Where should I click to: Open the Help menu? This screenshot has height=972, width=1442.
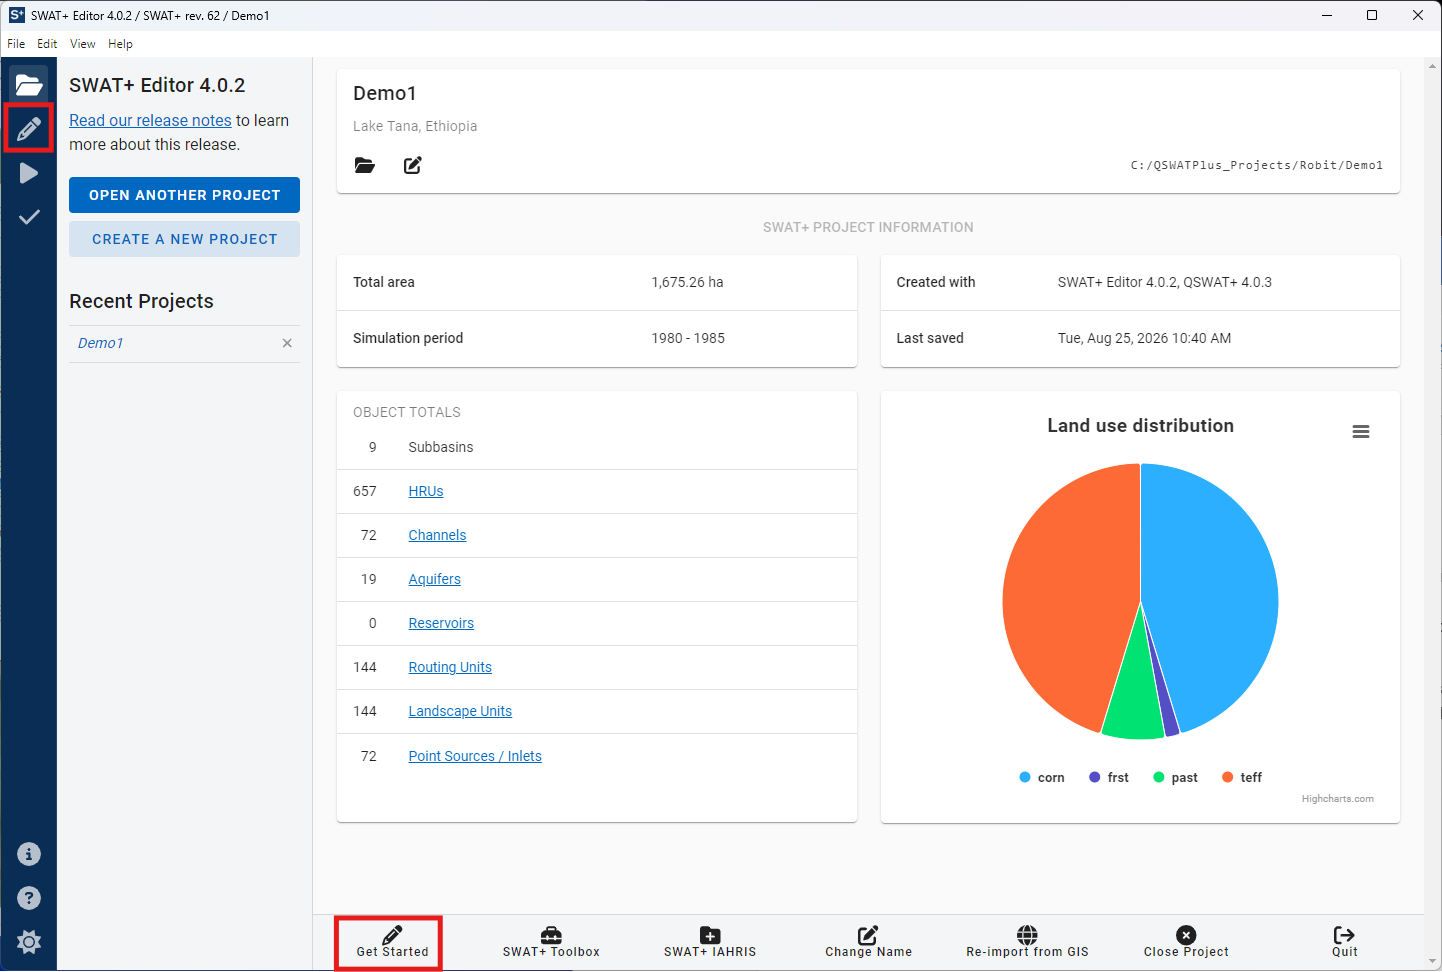point(120,44)
